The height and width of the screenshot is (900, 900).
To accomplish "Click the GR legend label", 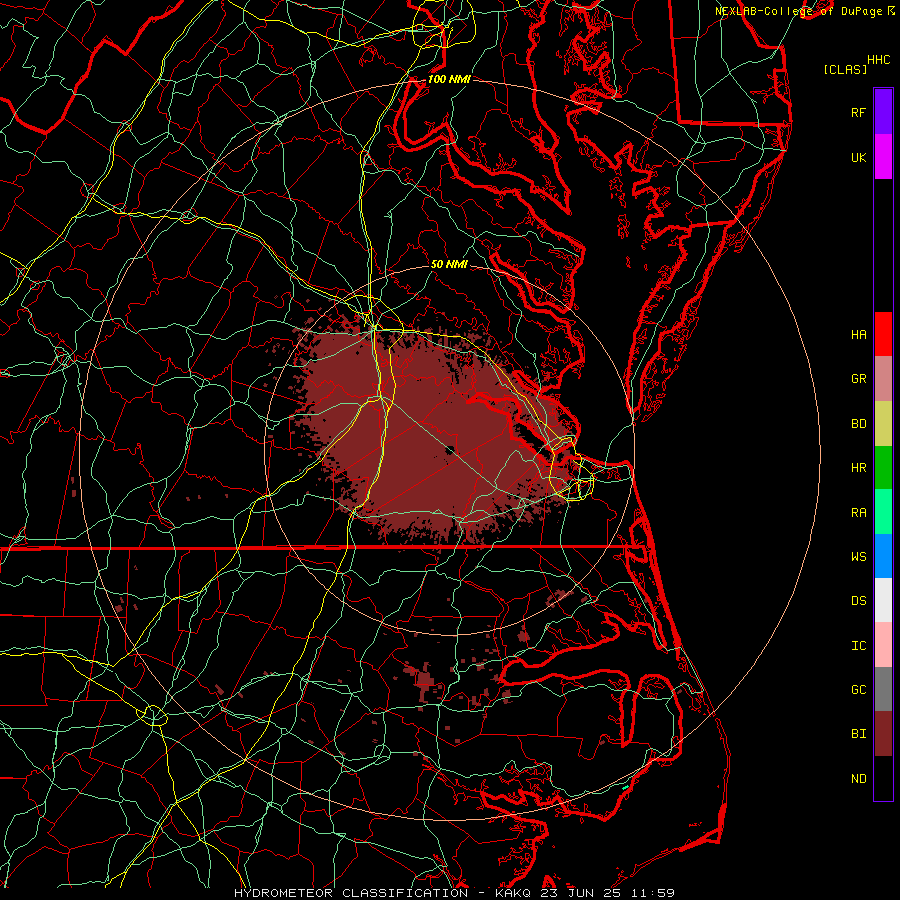I will click(859, 379).
